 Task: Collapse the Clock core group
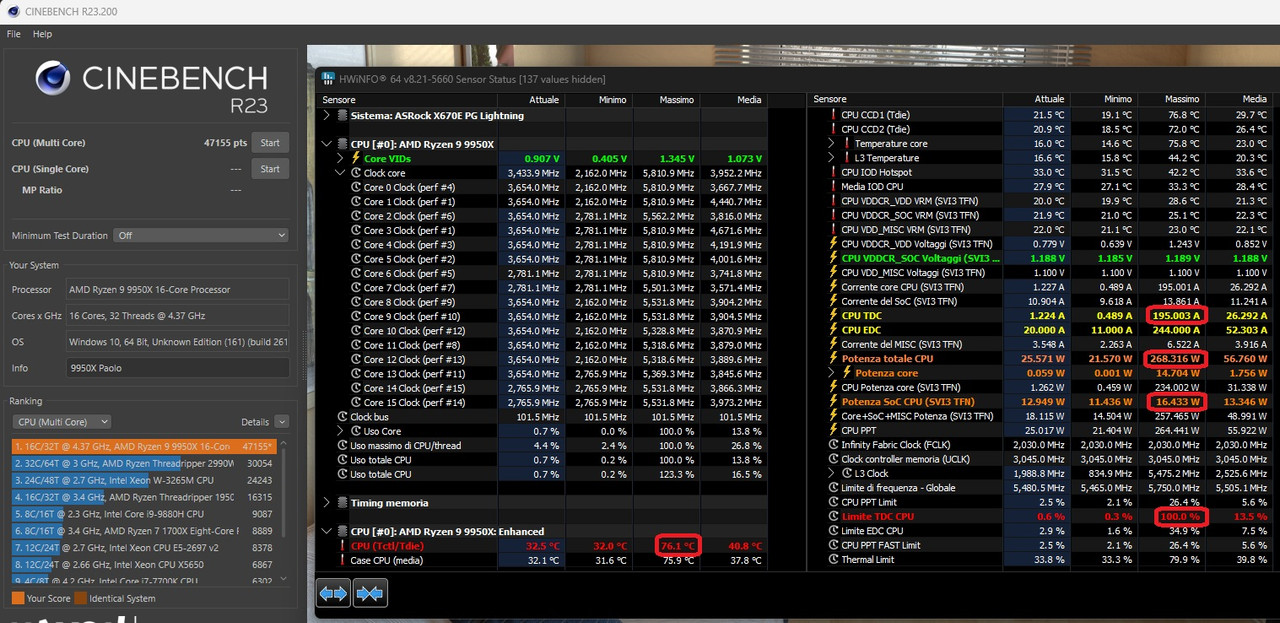(341, 173)
